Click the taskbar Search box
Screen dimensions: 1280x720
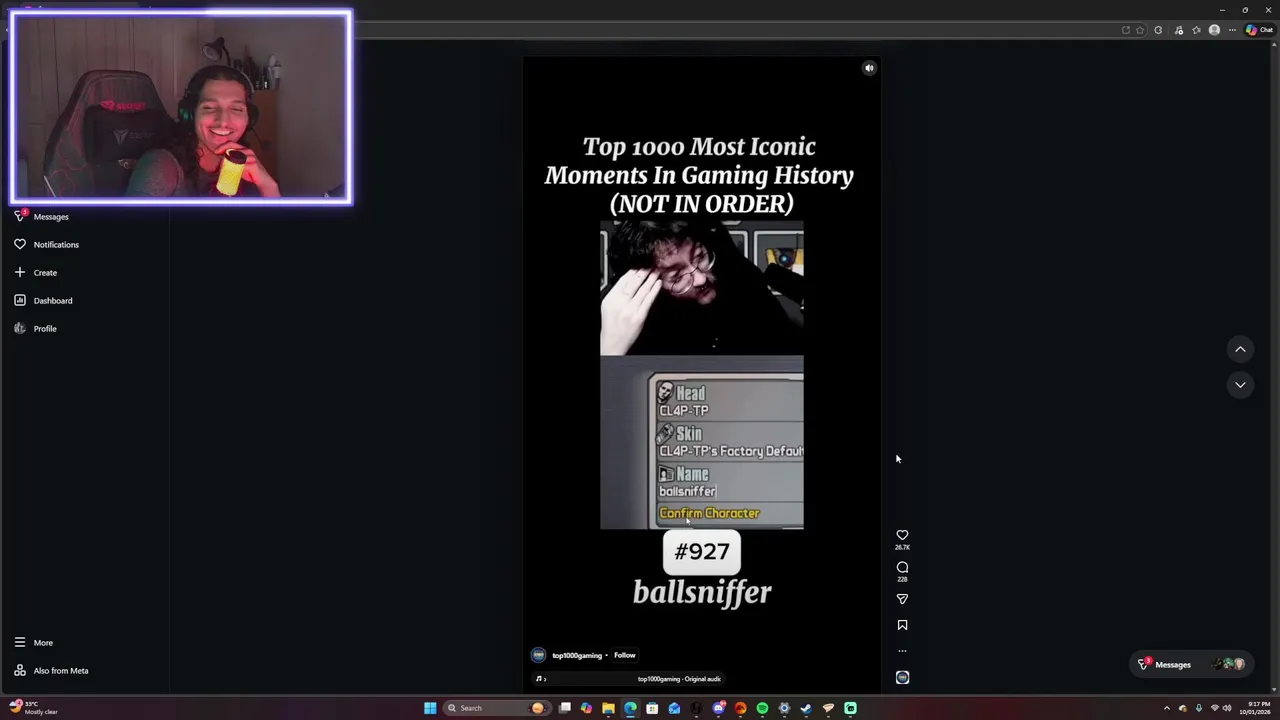[x=495, y=708]
